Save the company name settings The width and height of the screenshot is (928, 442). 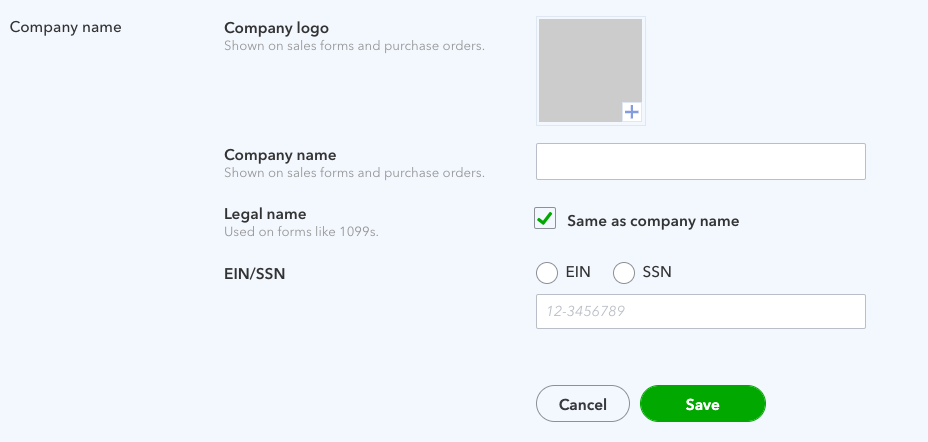(702, 404)
